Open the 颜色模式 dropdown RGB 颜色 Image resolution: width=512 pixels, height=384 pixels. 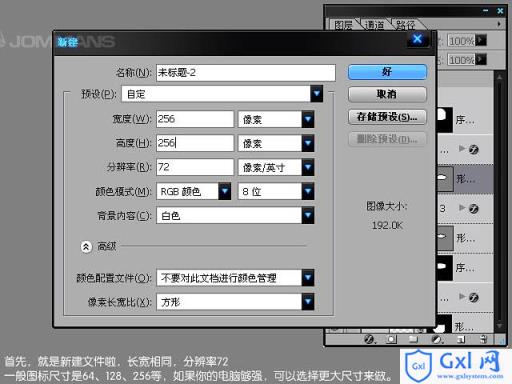pos(193,191)
